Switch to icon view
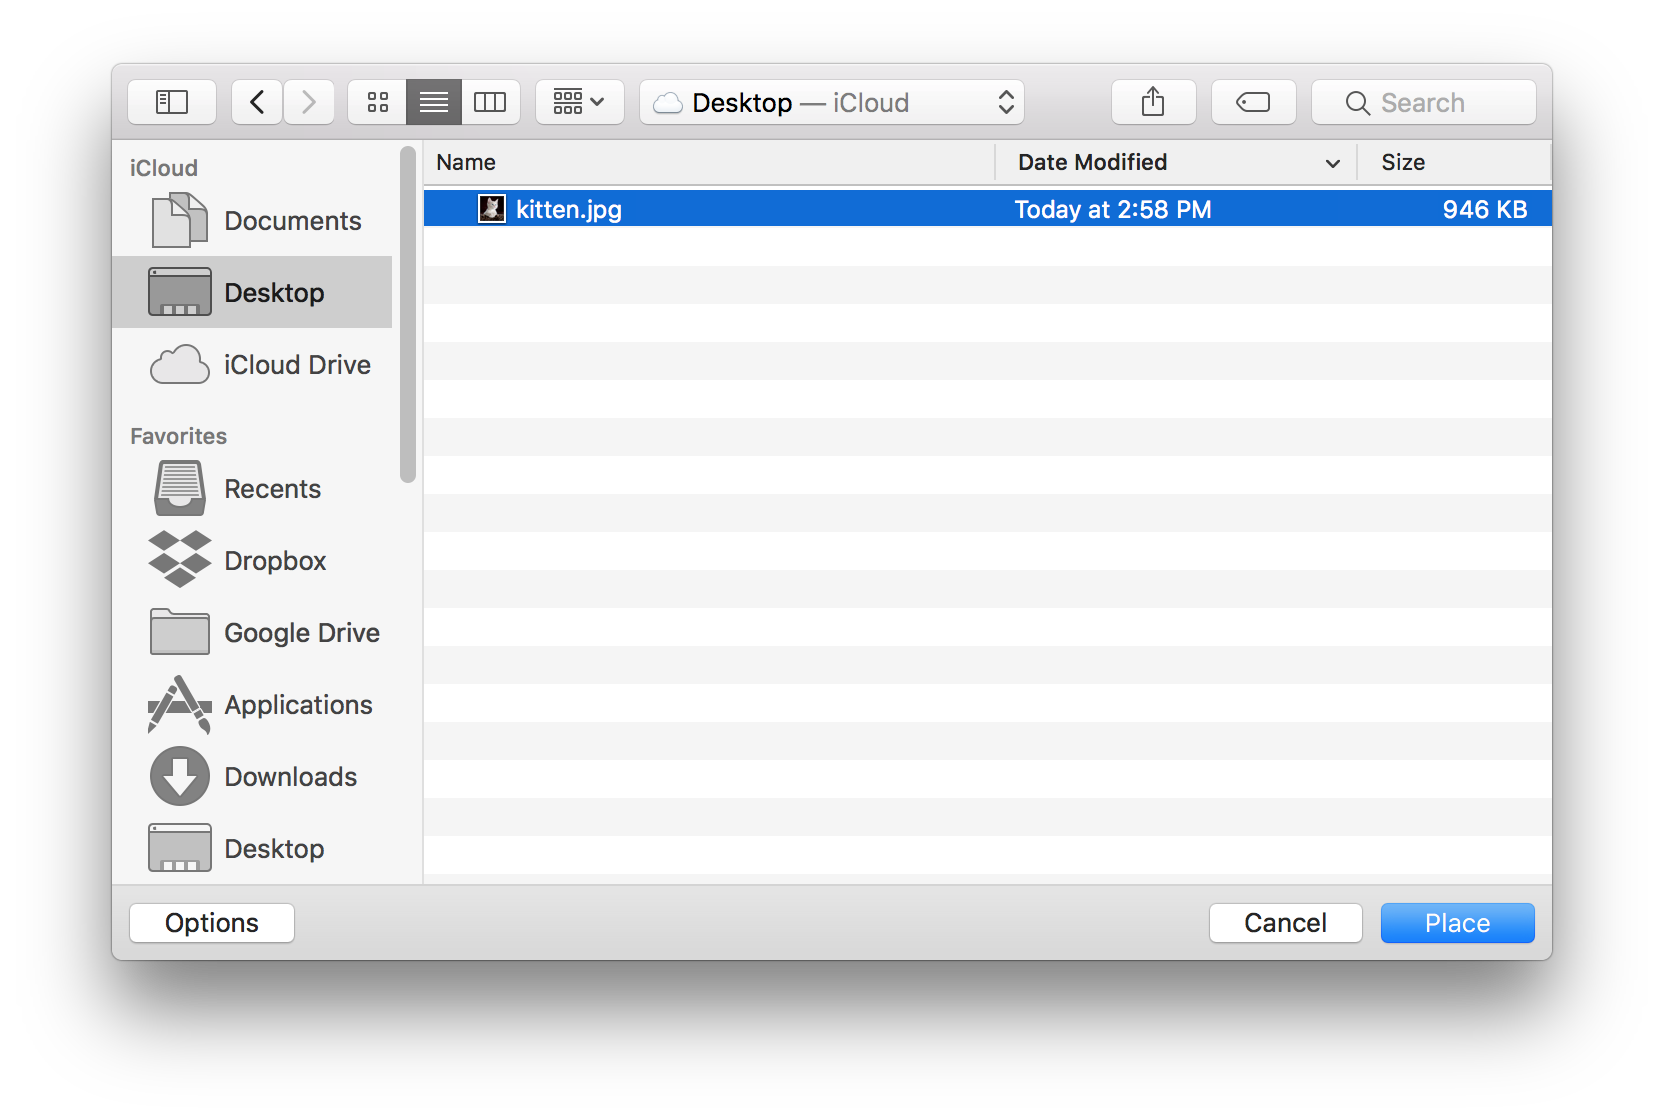 pos(377,102)
